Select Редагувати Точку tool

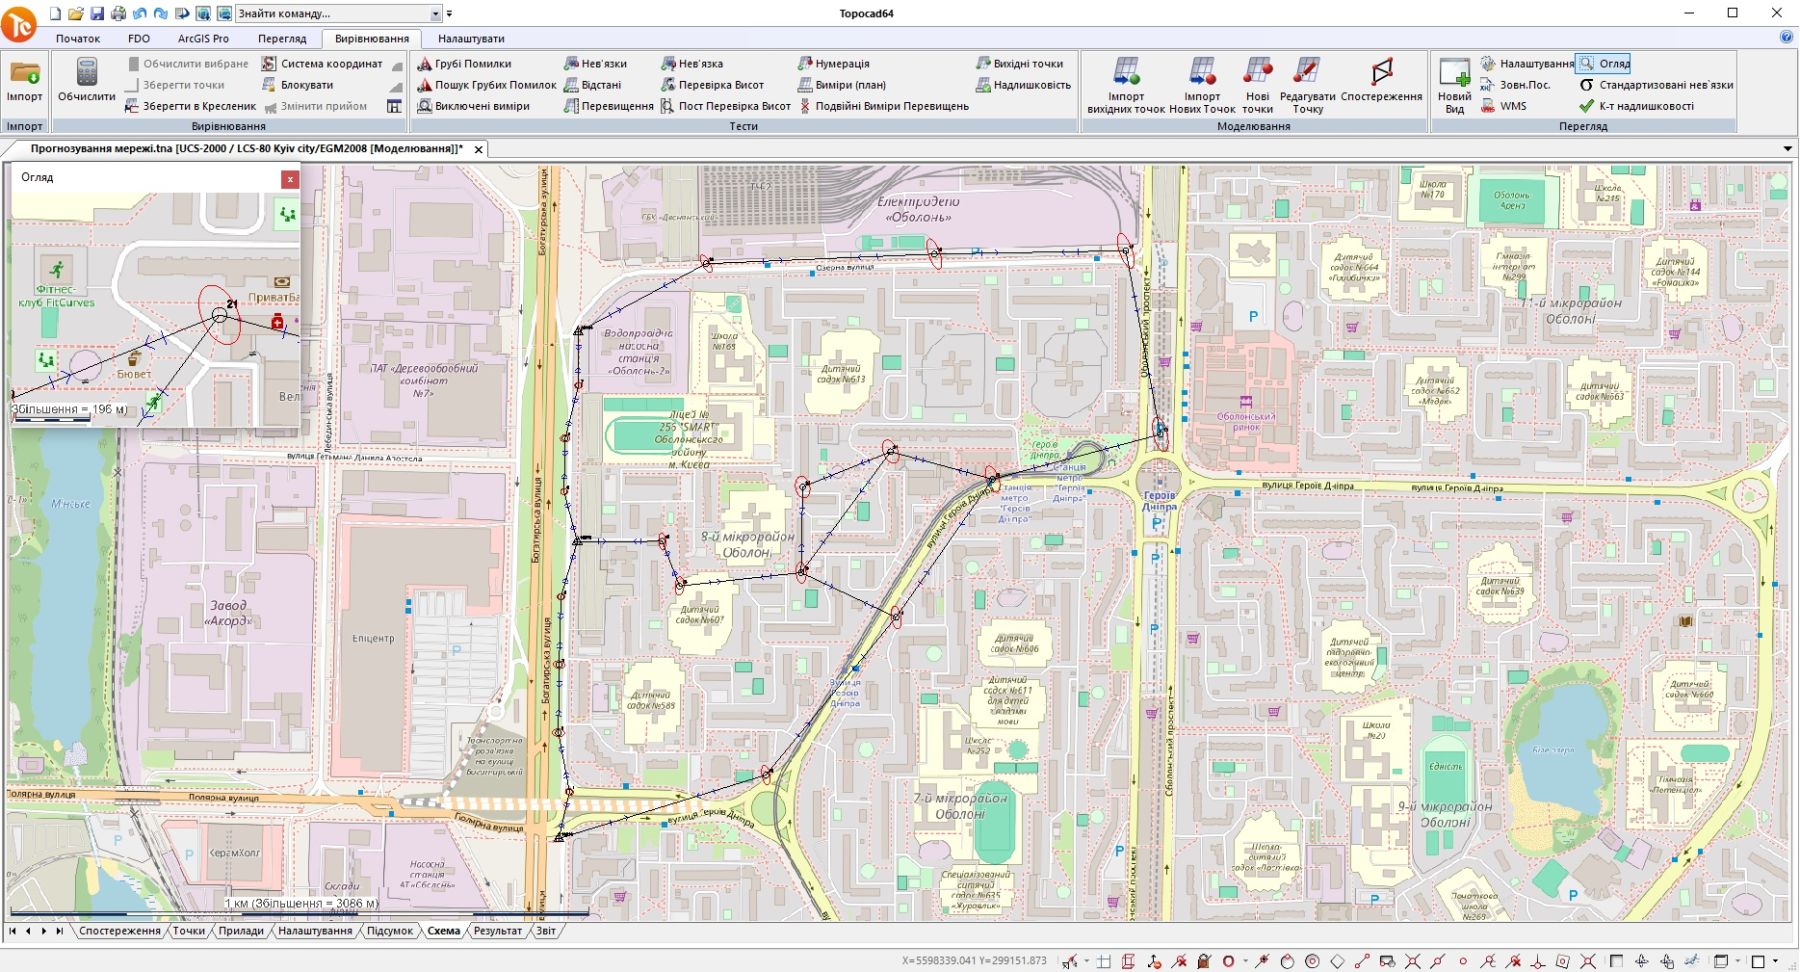click(x=1307, y=86)
